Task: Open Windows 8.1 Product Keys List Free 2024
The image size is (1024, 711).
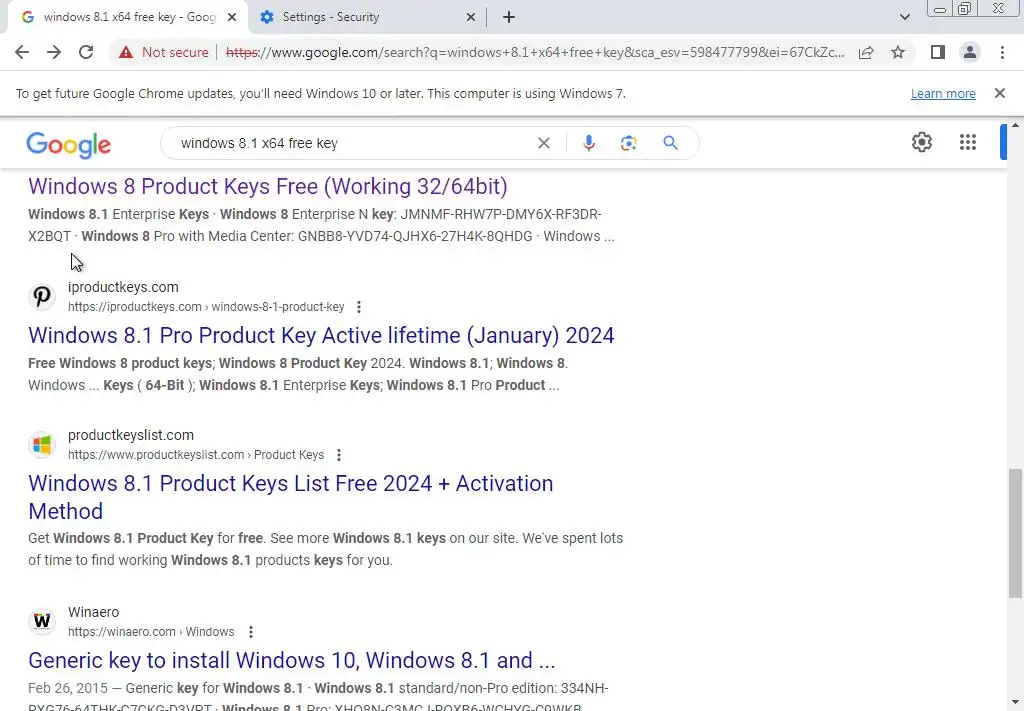Action: point(291,498)
